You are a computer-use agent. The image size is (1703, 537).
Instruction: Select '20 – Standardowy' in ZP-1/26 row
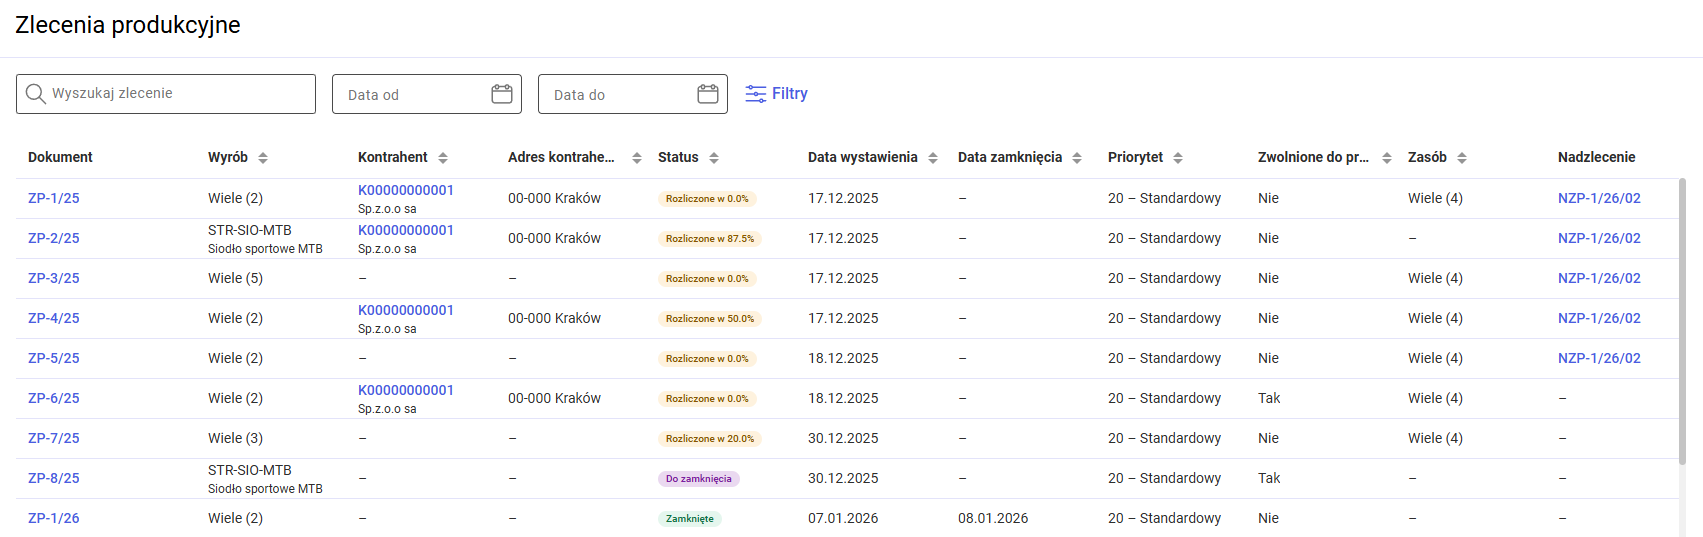pyautogui.click(x=1164, y=518)
